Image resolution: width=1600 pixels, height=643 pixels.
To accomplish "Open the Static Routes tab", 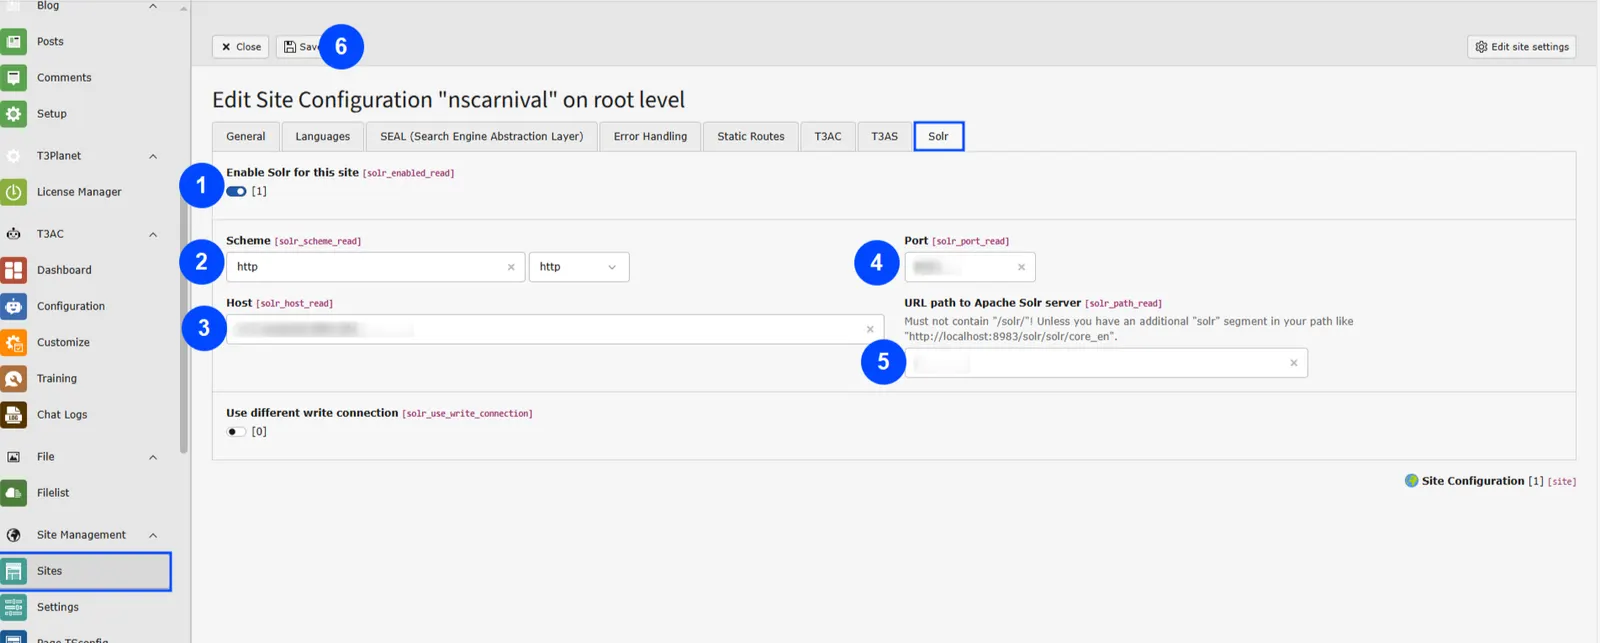I will pos(751,136).
